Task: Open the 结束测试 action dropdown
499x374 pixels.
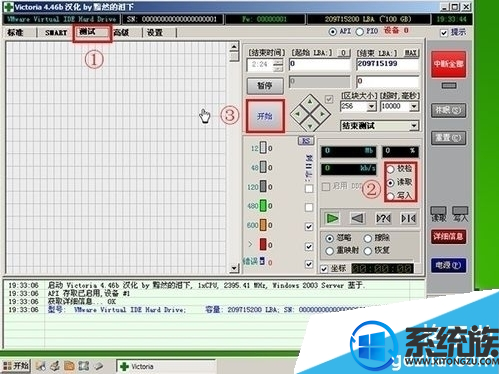Action: (414, 126)
